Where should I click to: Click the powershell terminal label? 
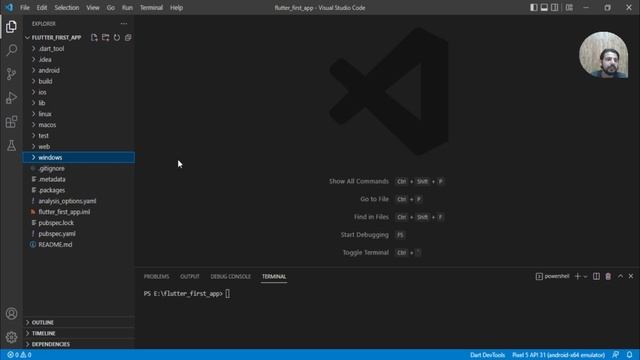point(552,276)
